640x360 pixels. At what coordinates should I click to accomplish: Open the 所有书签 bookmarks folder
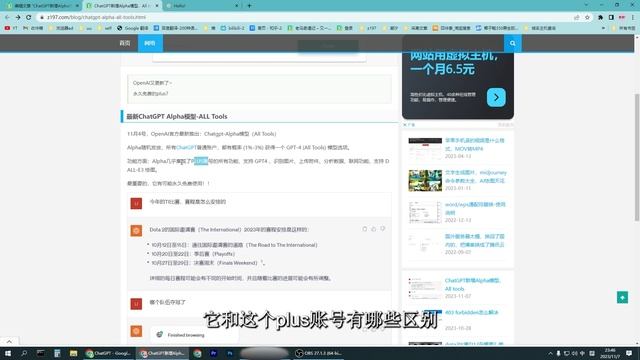coord(624,28)
